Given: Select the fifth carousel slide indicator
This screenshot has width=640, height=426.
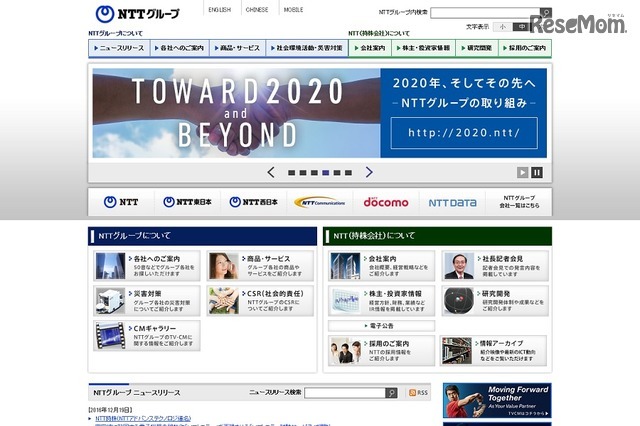Looking at the screenshot, I should (x=337, y=173).
